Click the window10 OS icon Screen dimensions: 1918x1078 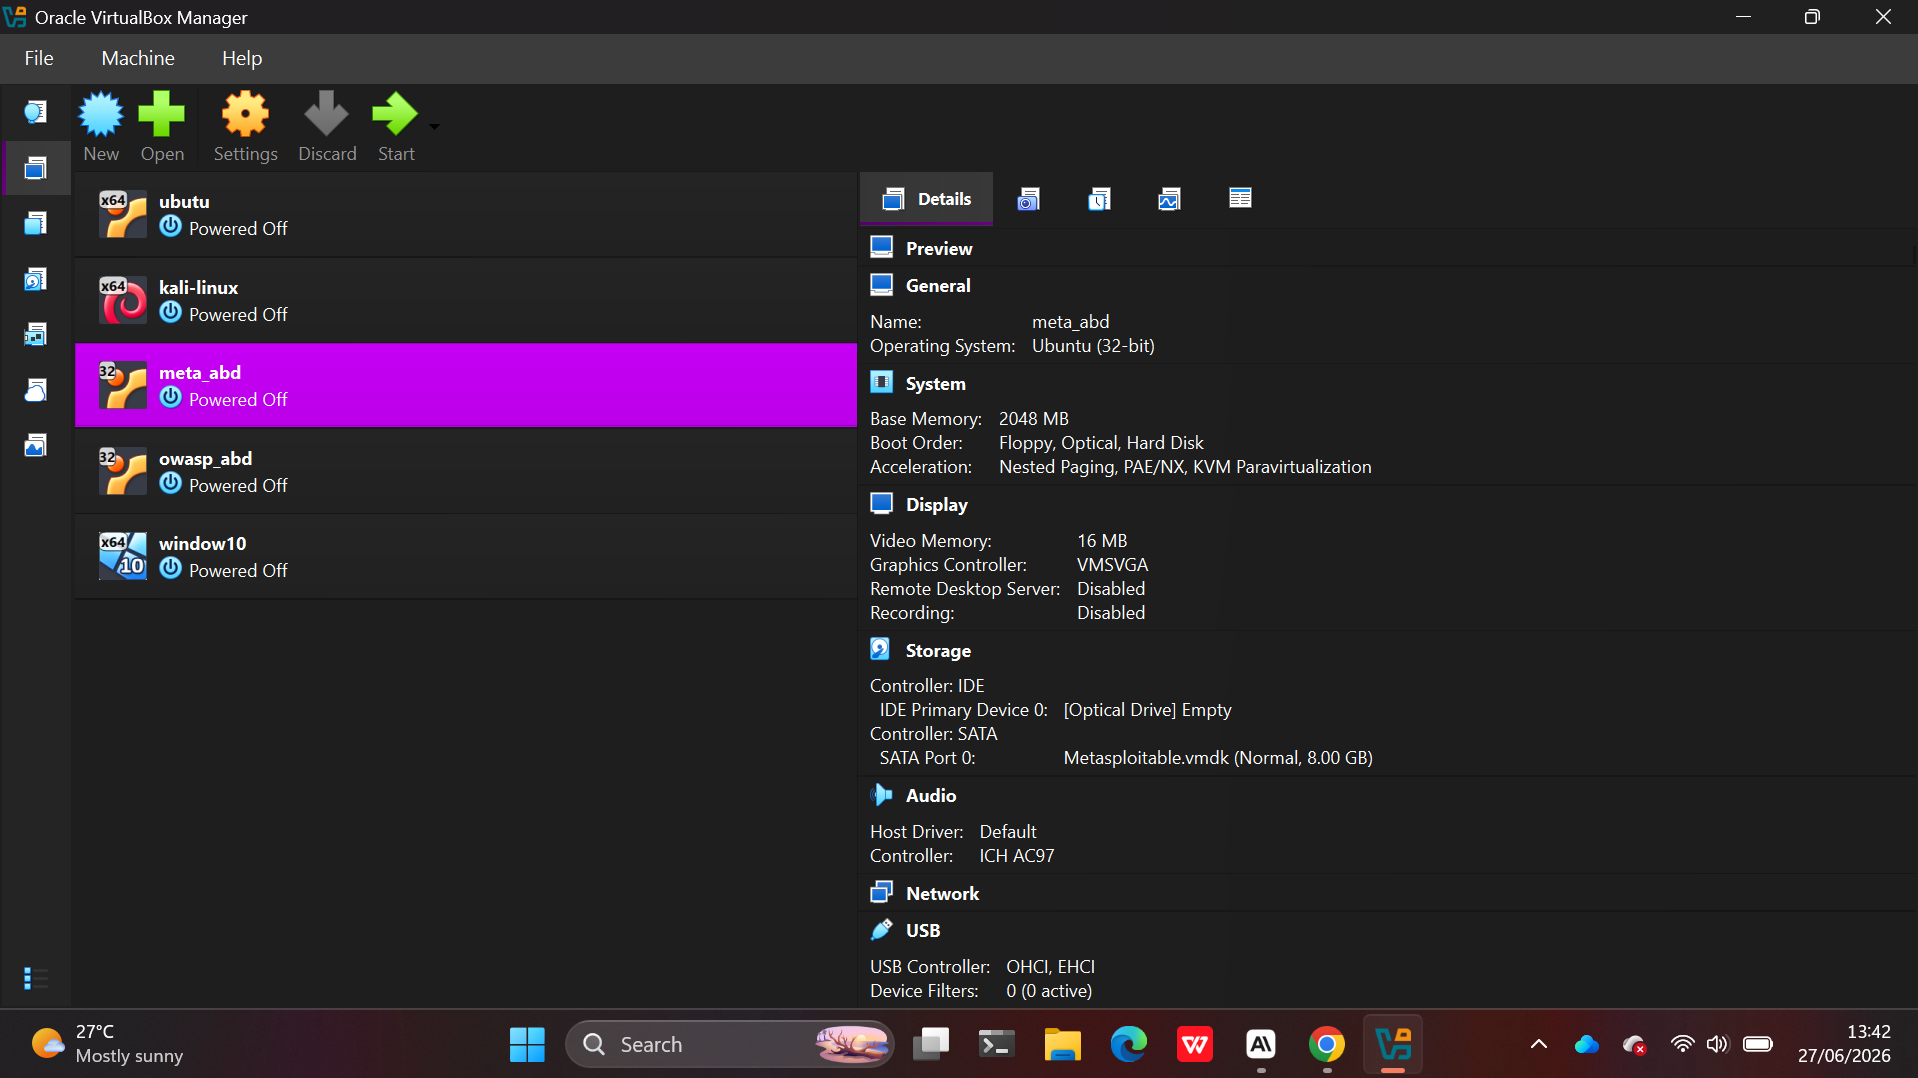123,556
